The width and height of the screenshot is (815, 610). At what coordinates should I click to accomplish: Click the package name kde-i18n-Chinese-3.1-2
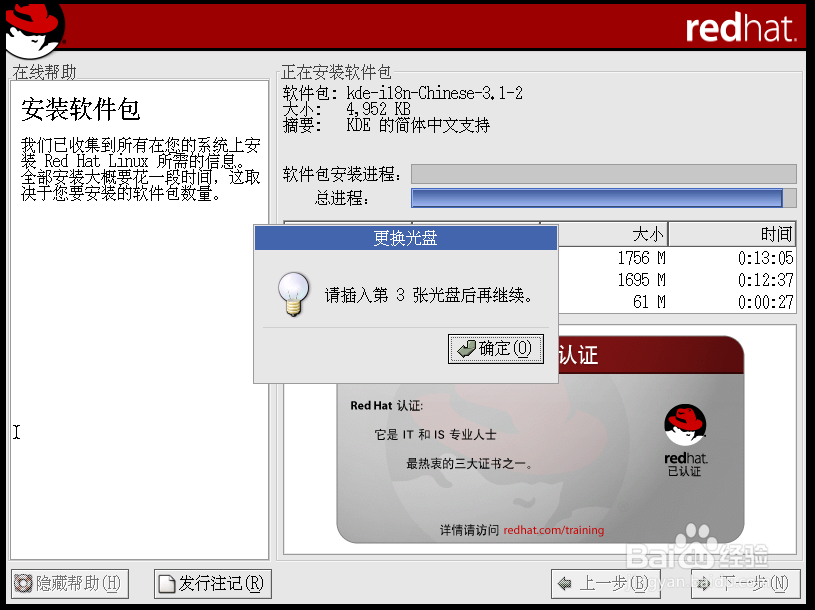[x=435, y=93]
